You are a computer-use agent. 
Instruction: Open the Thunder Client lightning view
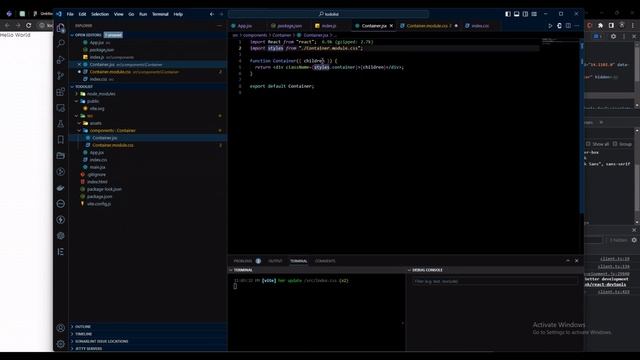[61, 220]
